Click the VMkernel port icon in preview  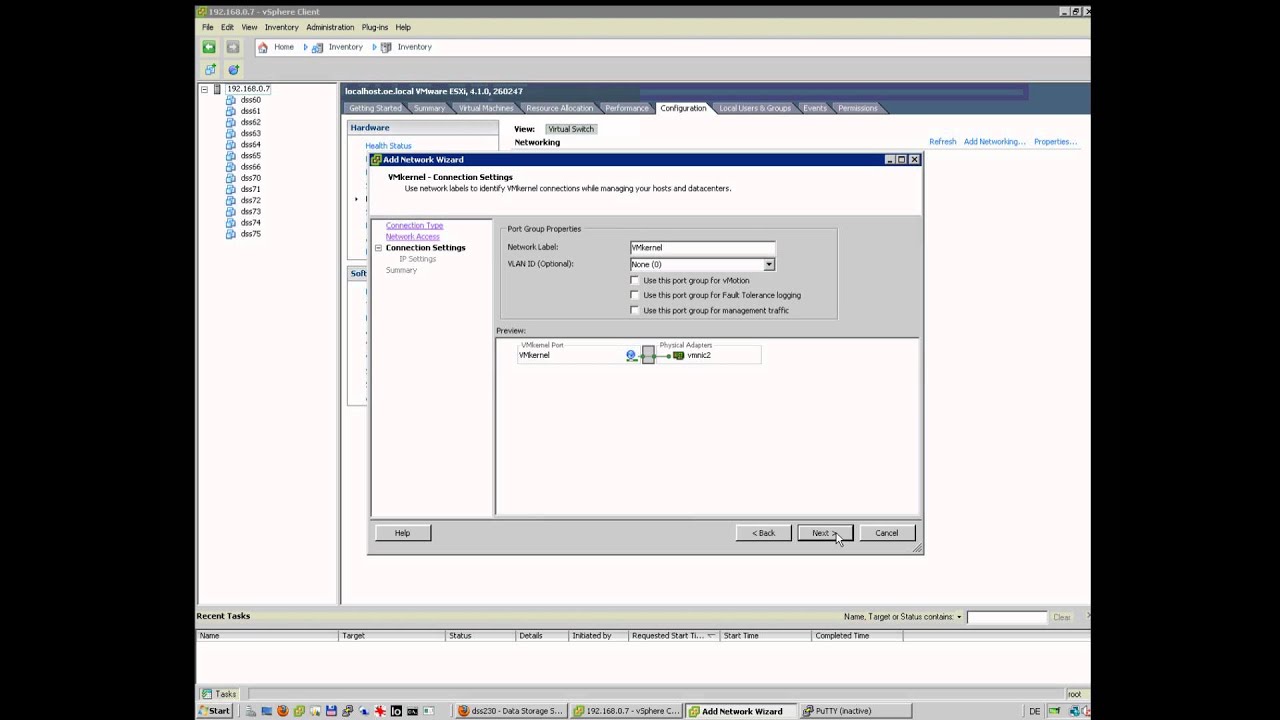[631, 355]
